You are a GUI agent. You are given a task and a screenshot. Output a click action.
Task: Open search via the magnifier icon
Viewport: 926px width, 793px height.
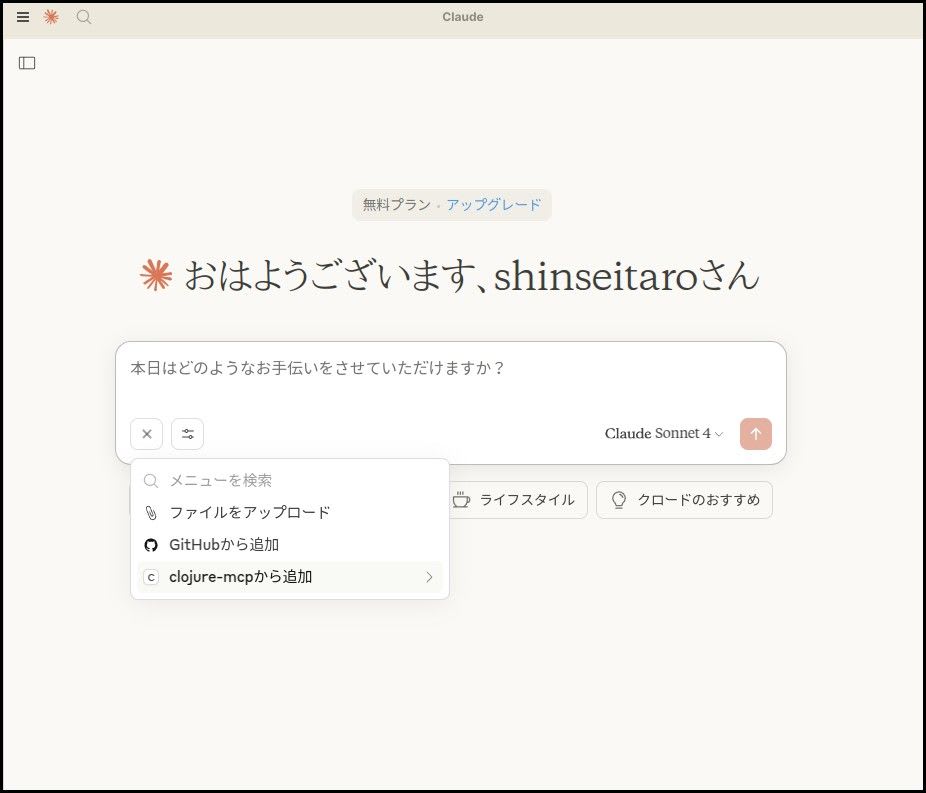(84, 17)
